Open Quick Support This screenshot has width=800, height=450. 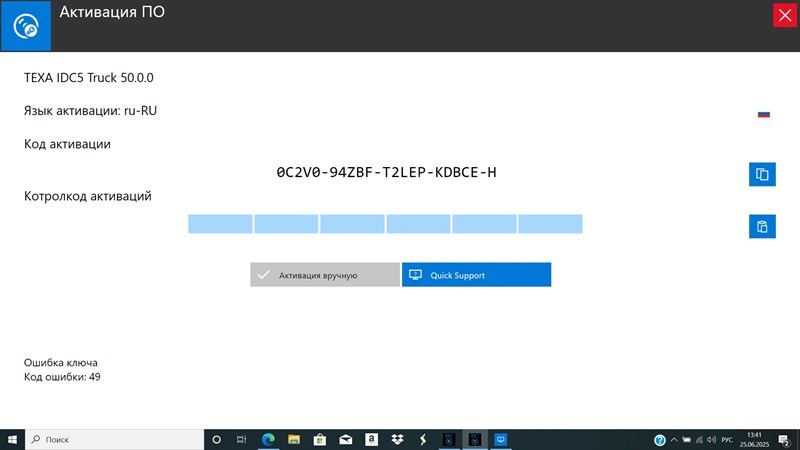click(477, 274)
